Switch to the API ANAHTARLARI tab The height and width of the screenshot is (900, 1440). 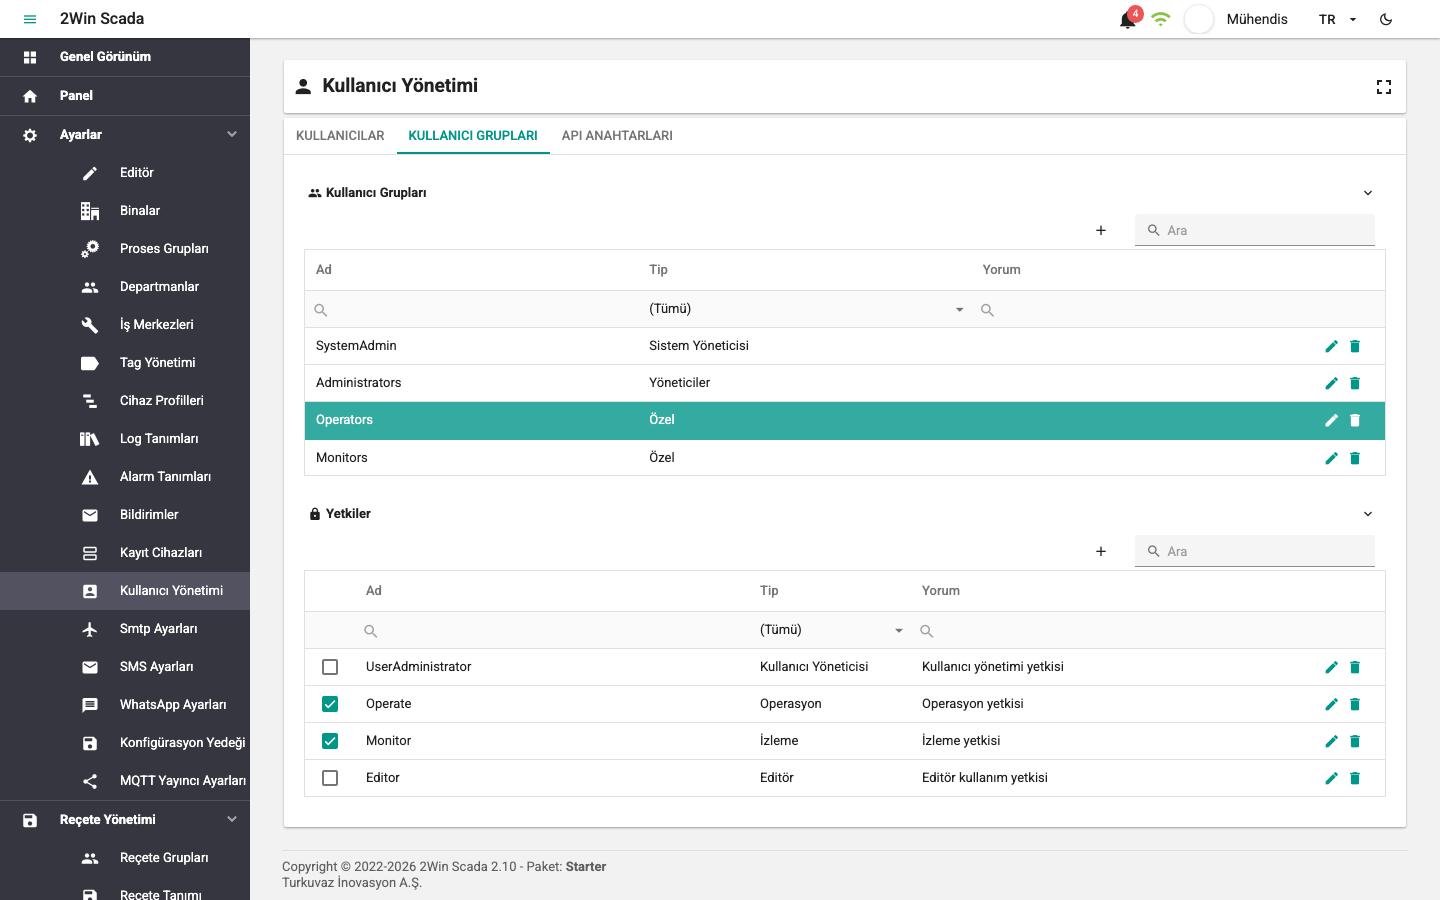[617, 136]
